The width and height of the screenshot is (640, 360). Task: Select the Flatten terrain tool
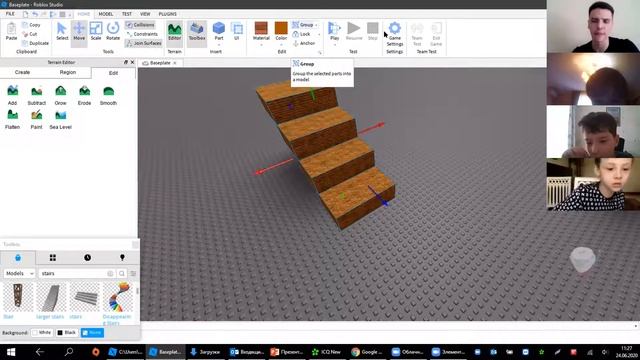[12, 119]
